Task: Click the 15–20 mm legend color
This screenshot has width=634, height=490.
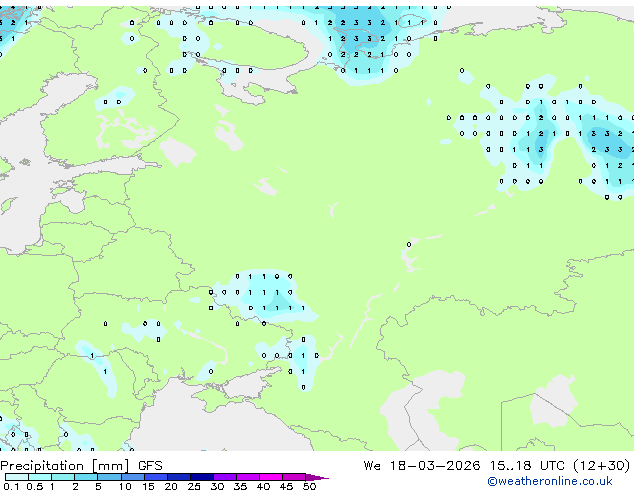Action: (156, 477)
